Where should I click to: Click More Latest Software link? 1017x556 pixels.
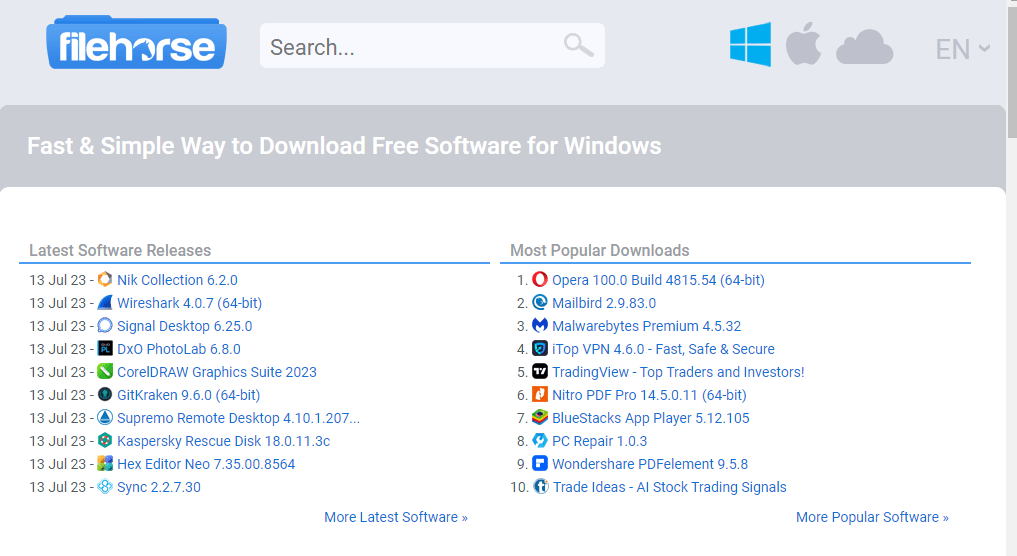(396, 517)
